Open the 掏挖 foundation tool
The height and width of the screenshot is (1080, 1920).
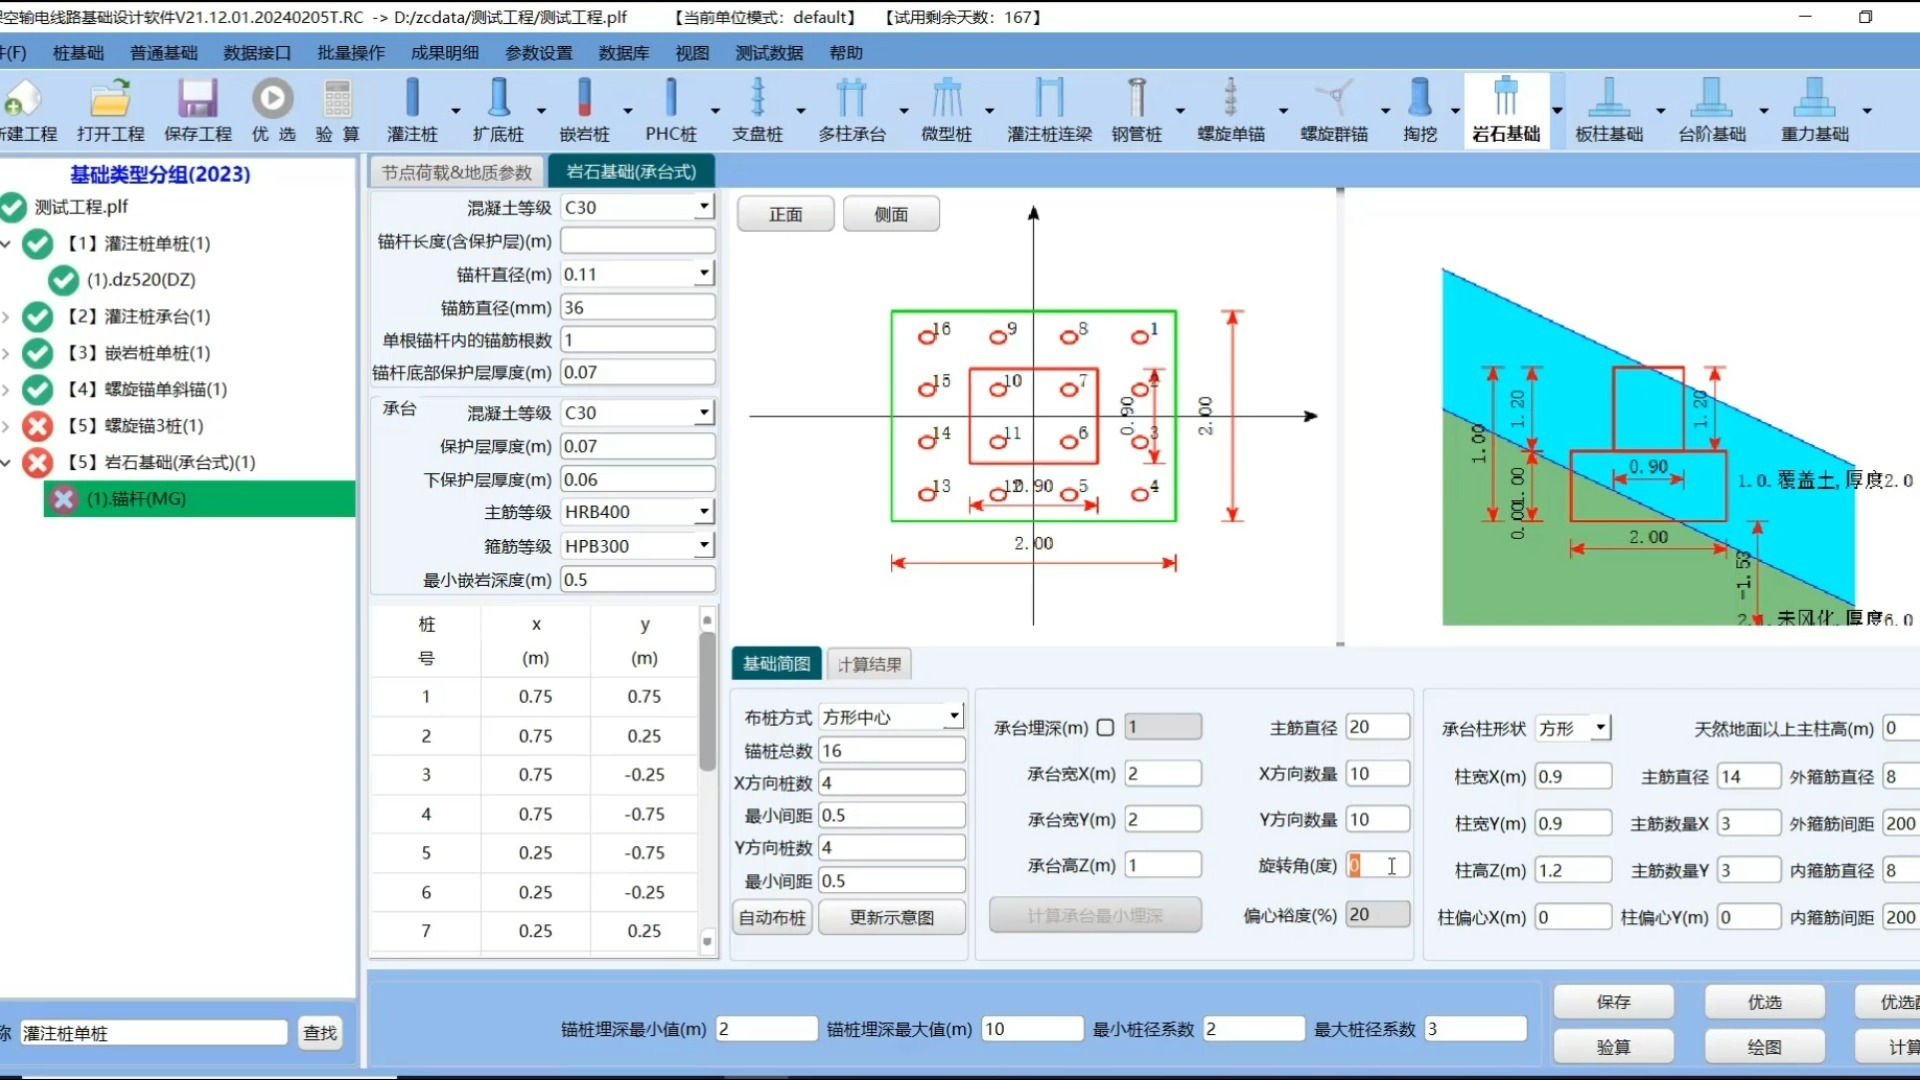pos(1421,110)
